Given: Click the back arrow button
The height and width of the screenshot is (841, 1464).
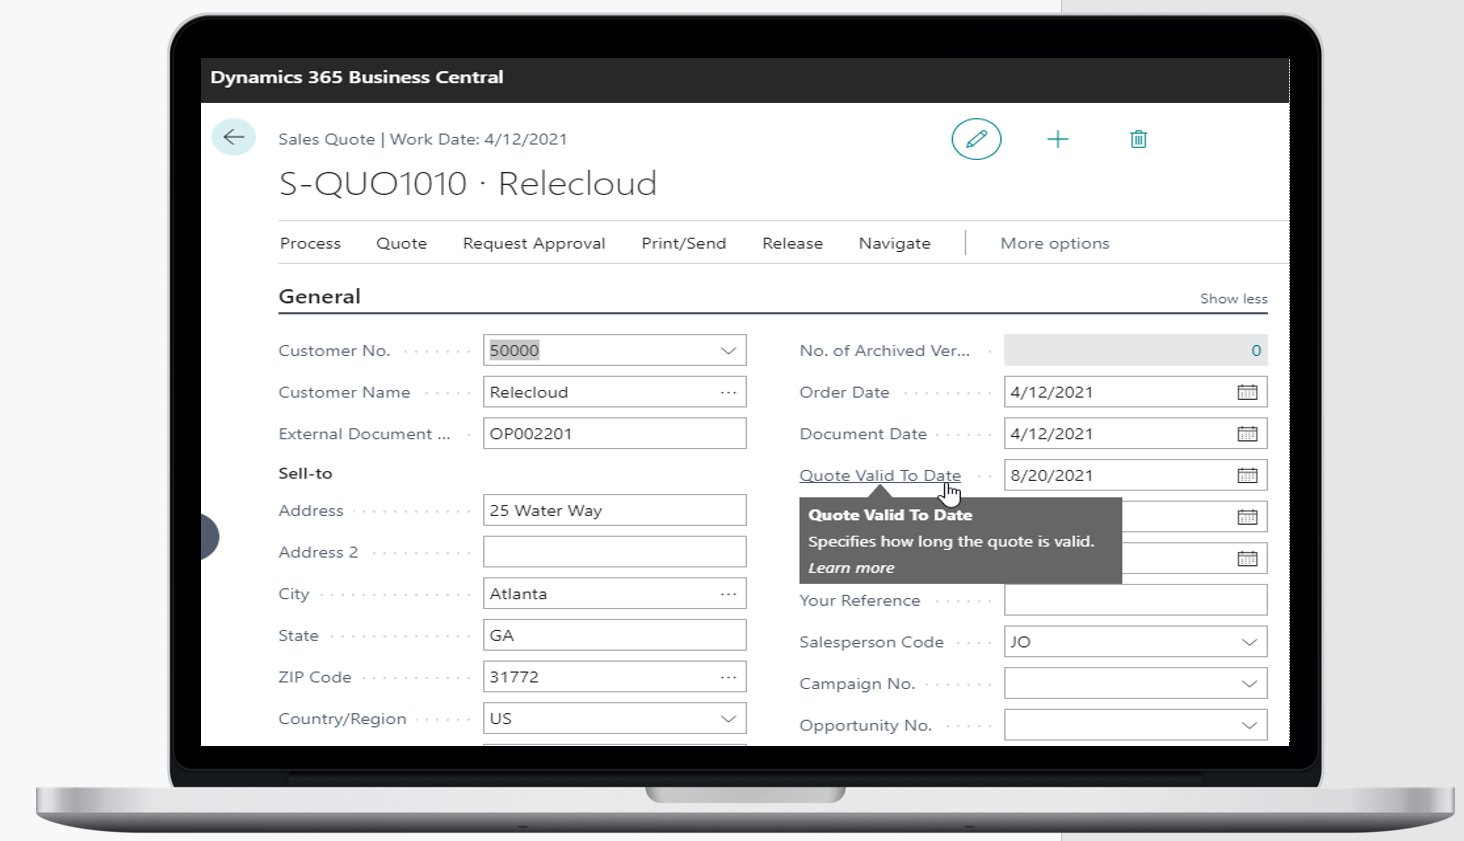Looking at the screenshot, I should point(234,137).
